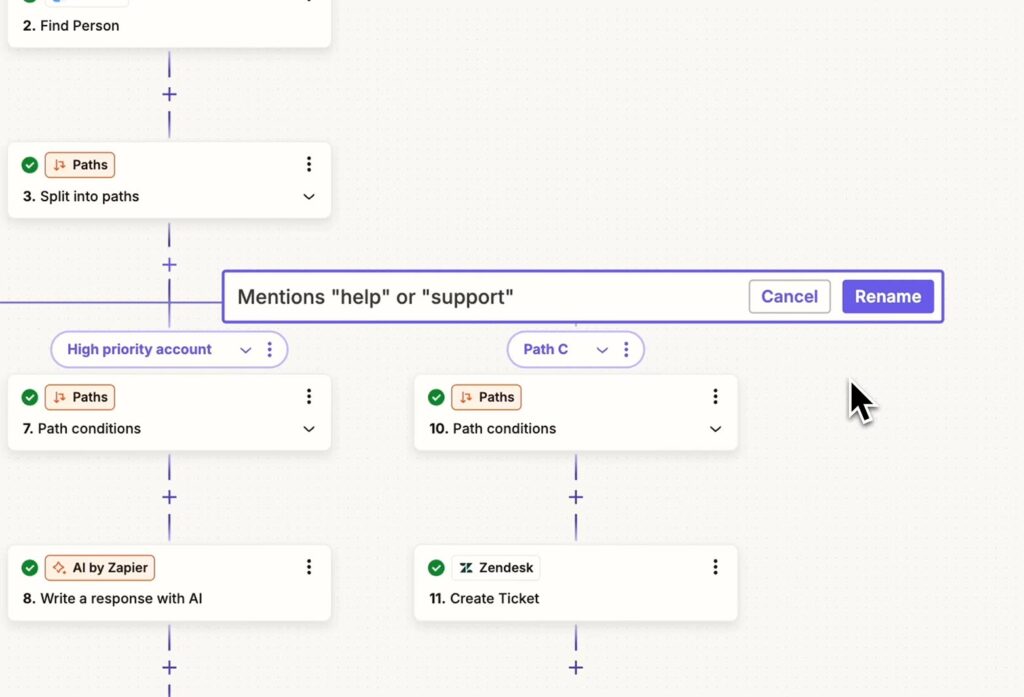
Task: Open three-dot menu on Split into paths step
Action: click(309, 164)
